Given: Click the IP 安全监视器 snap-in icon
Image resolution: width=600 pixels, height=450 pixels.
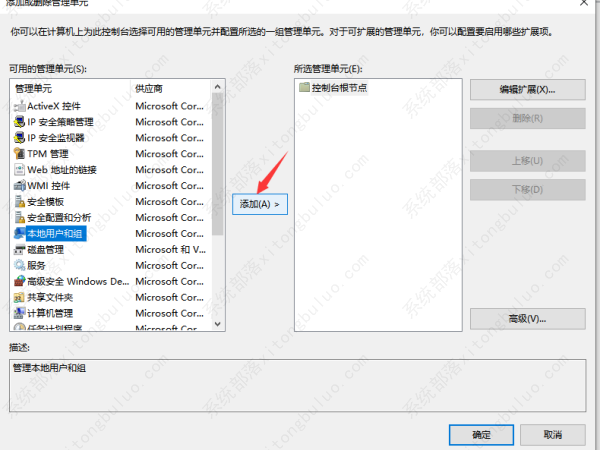Looking at the screenshot, I should pos(19,137).
